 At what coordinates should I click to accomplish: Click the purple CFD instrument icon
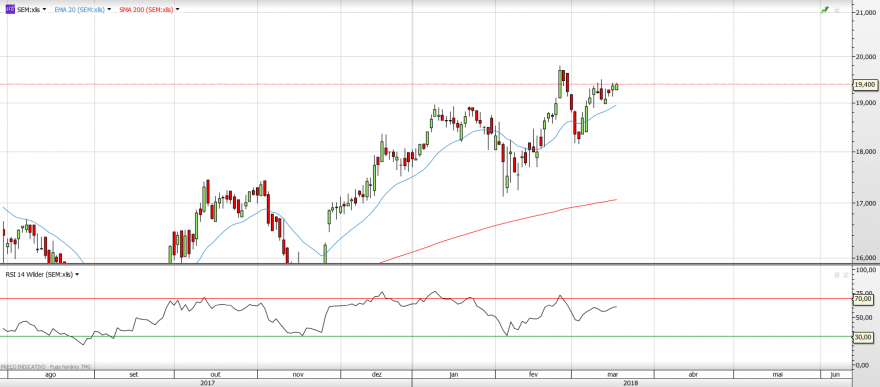pos(10,10)
